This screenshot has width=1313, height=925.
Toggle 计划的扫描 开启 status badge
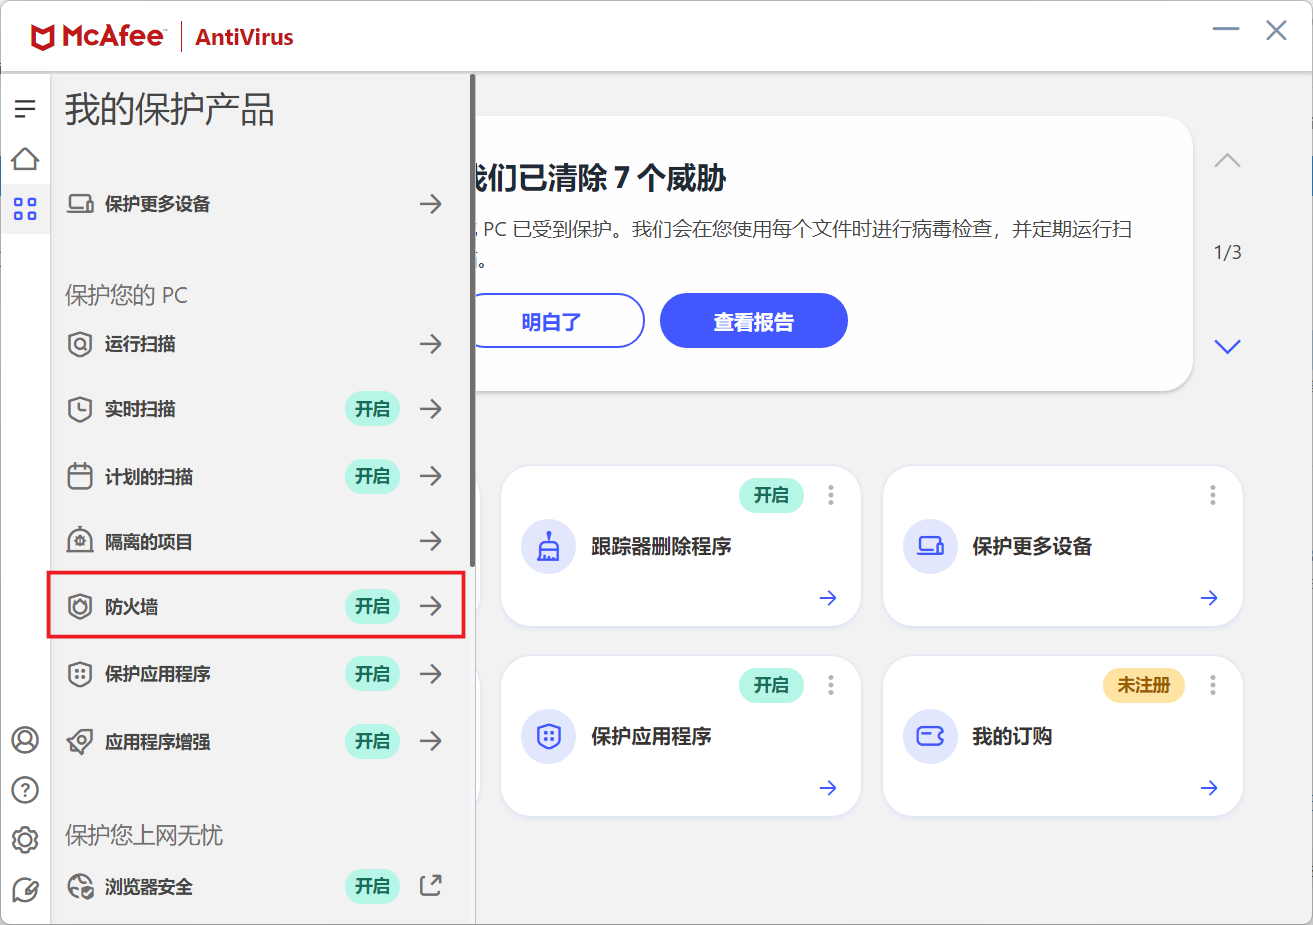[372, 476]
